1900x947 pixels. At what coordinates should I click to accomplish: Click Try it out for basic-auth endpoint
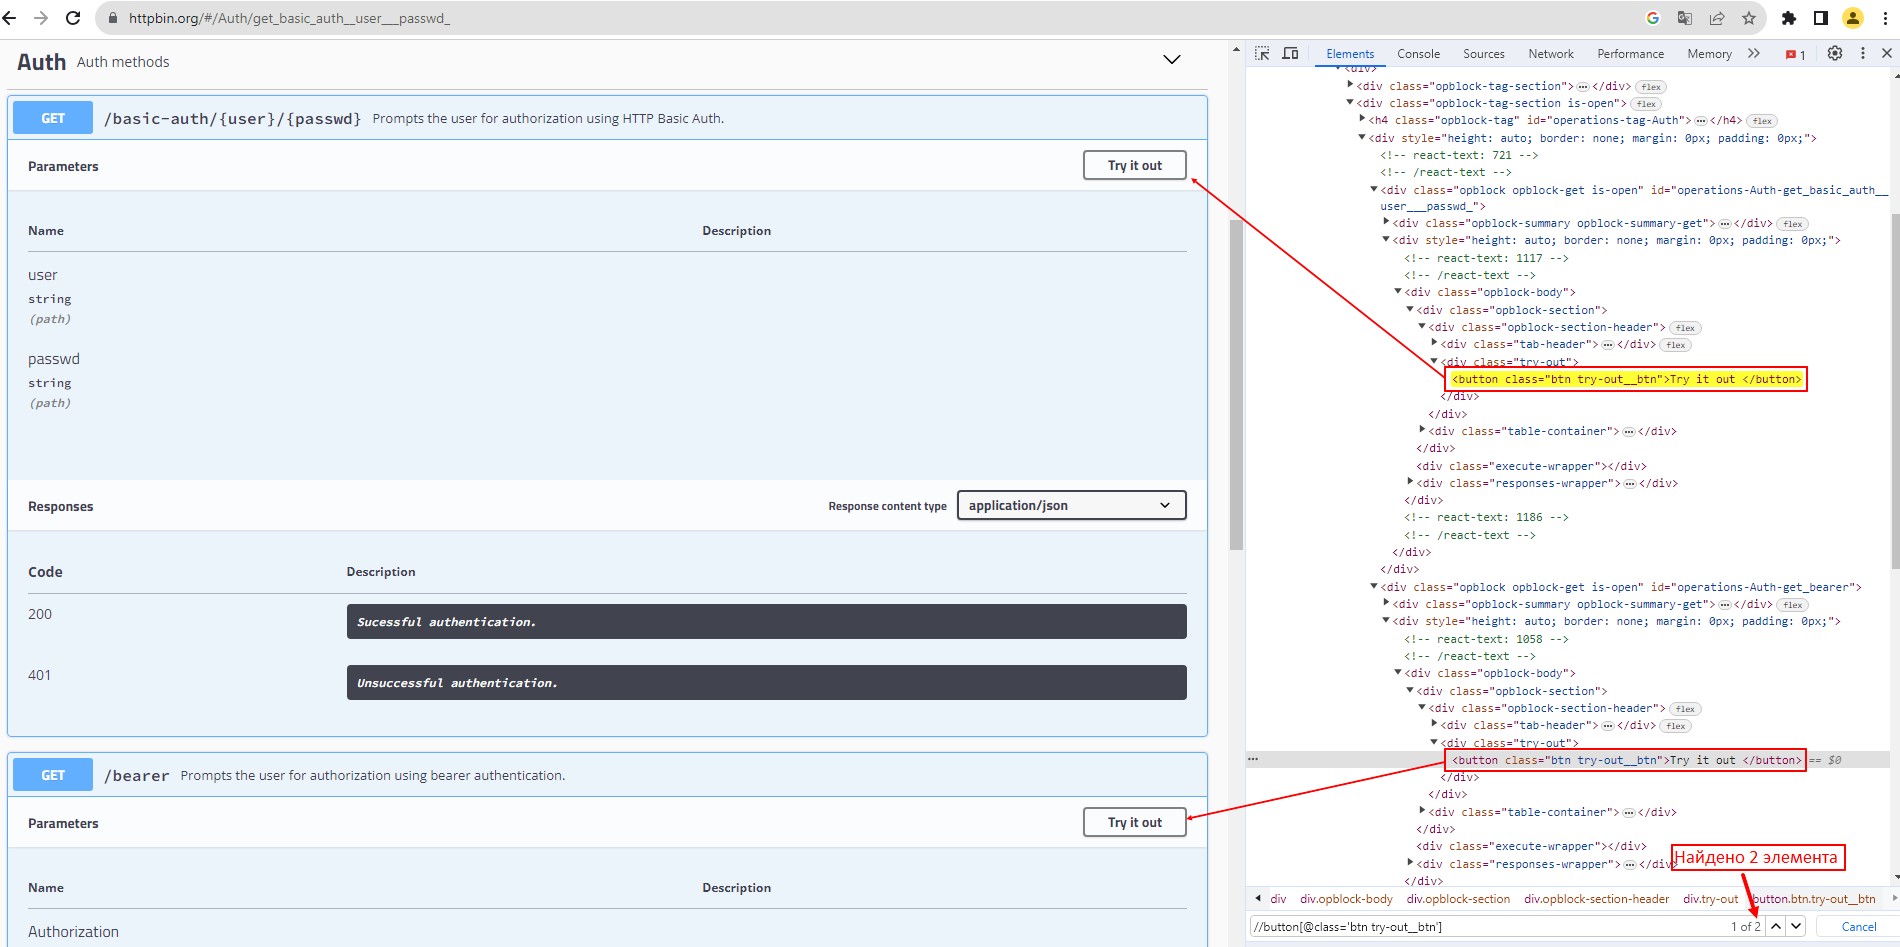[1134, 165]
